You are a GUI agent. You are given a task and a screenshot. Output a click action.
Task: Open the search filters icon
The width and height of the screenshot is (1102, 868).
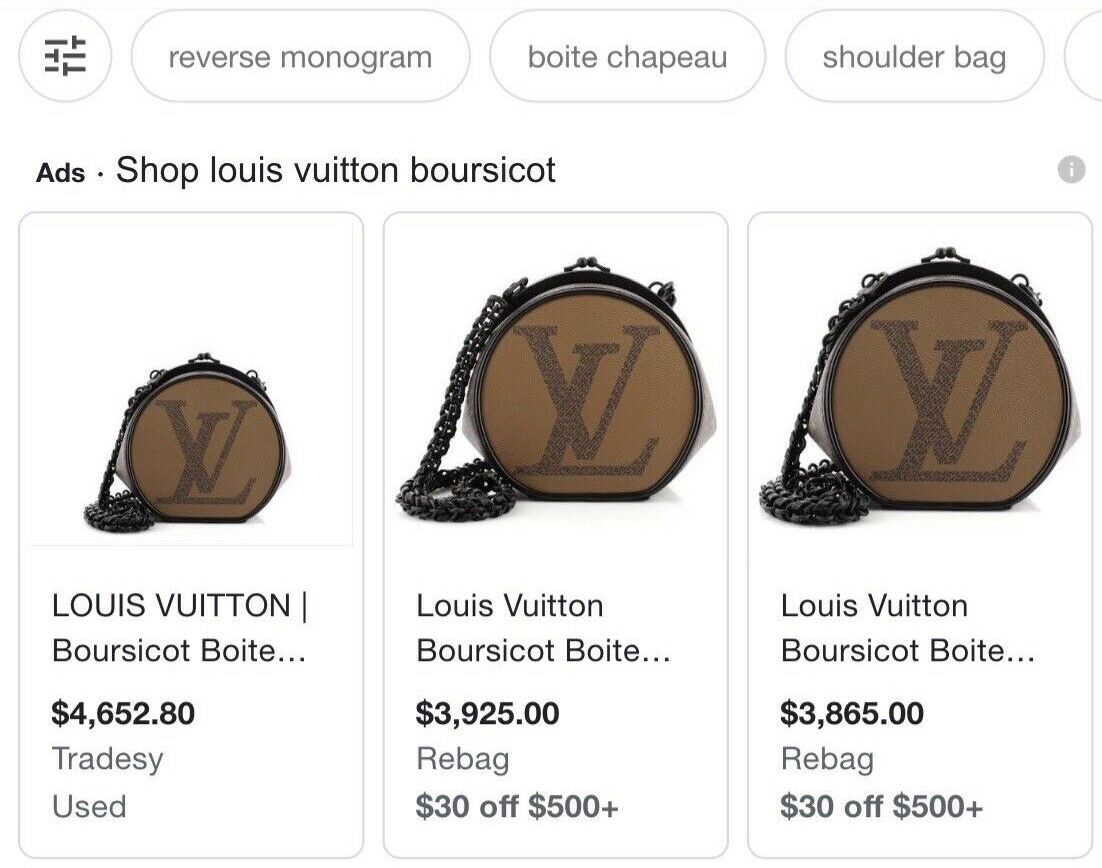click(65, 56)
